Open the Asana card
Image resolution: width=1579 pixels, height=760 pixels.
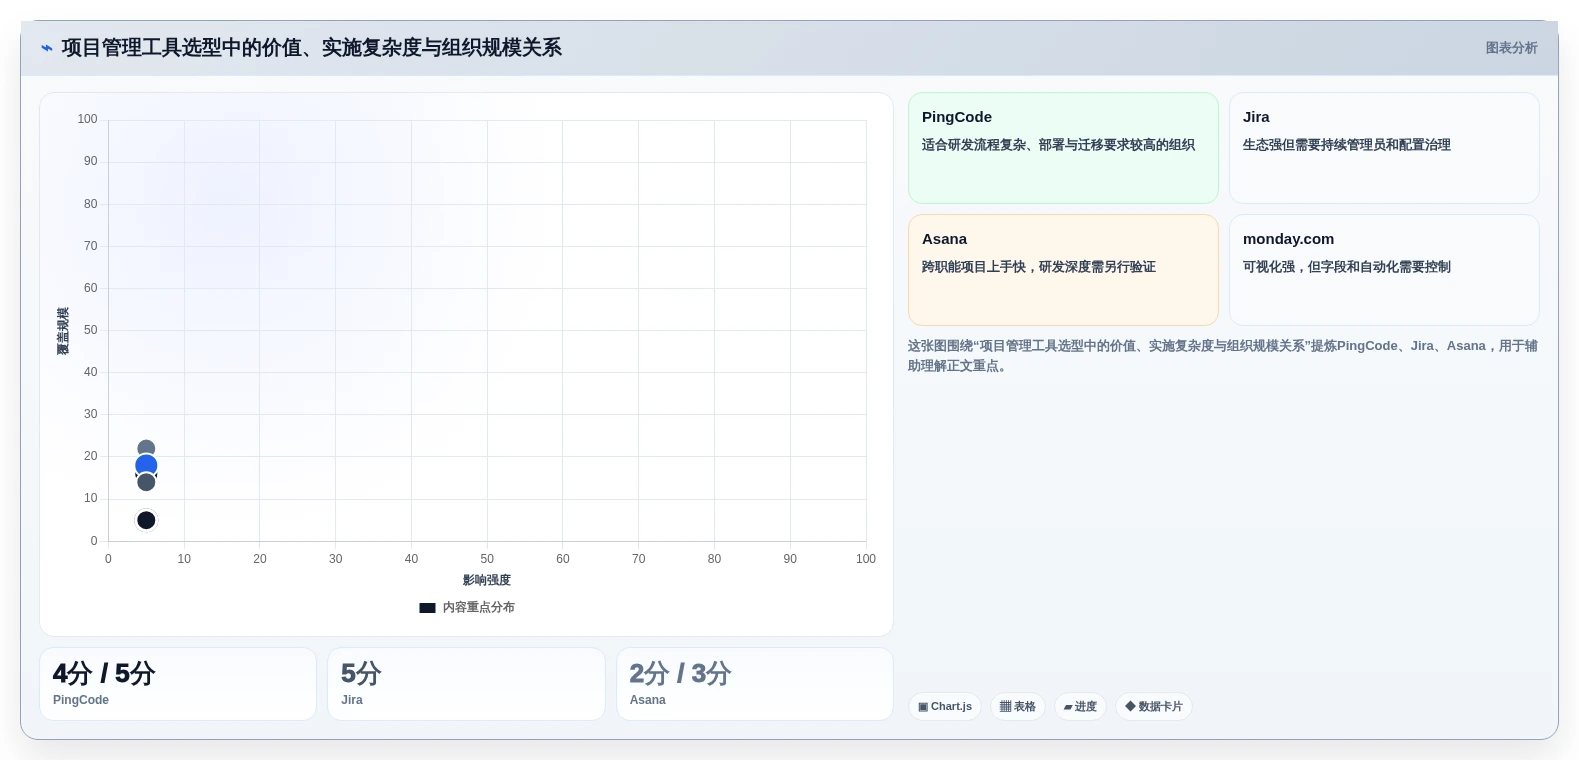click(1063, 270)
